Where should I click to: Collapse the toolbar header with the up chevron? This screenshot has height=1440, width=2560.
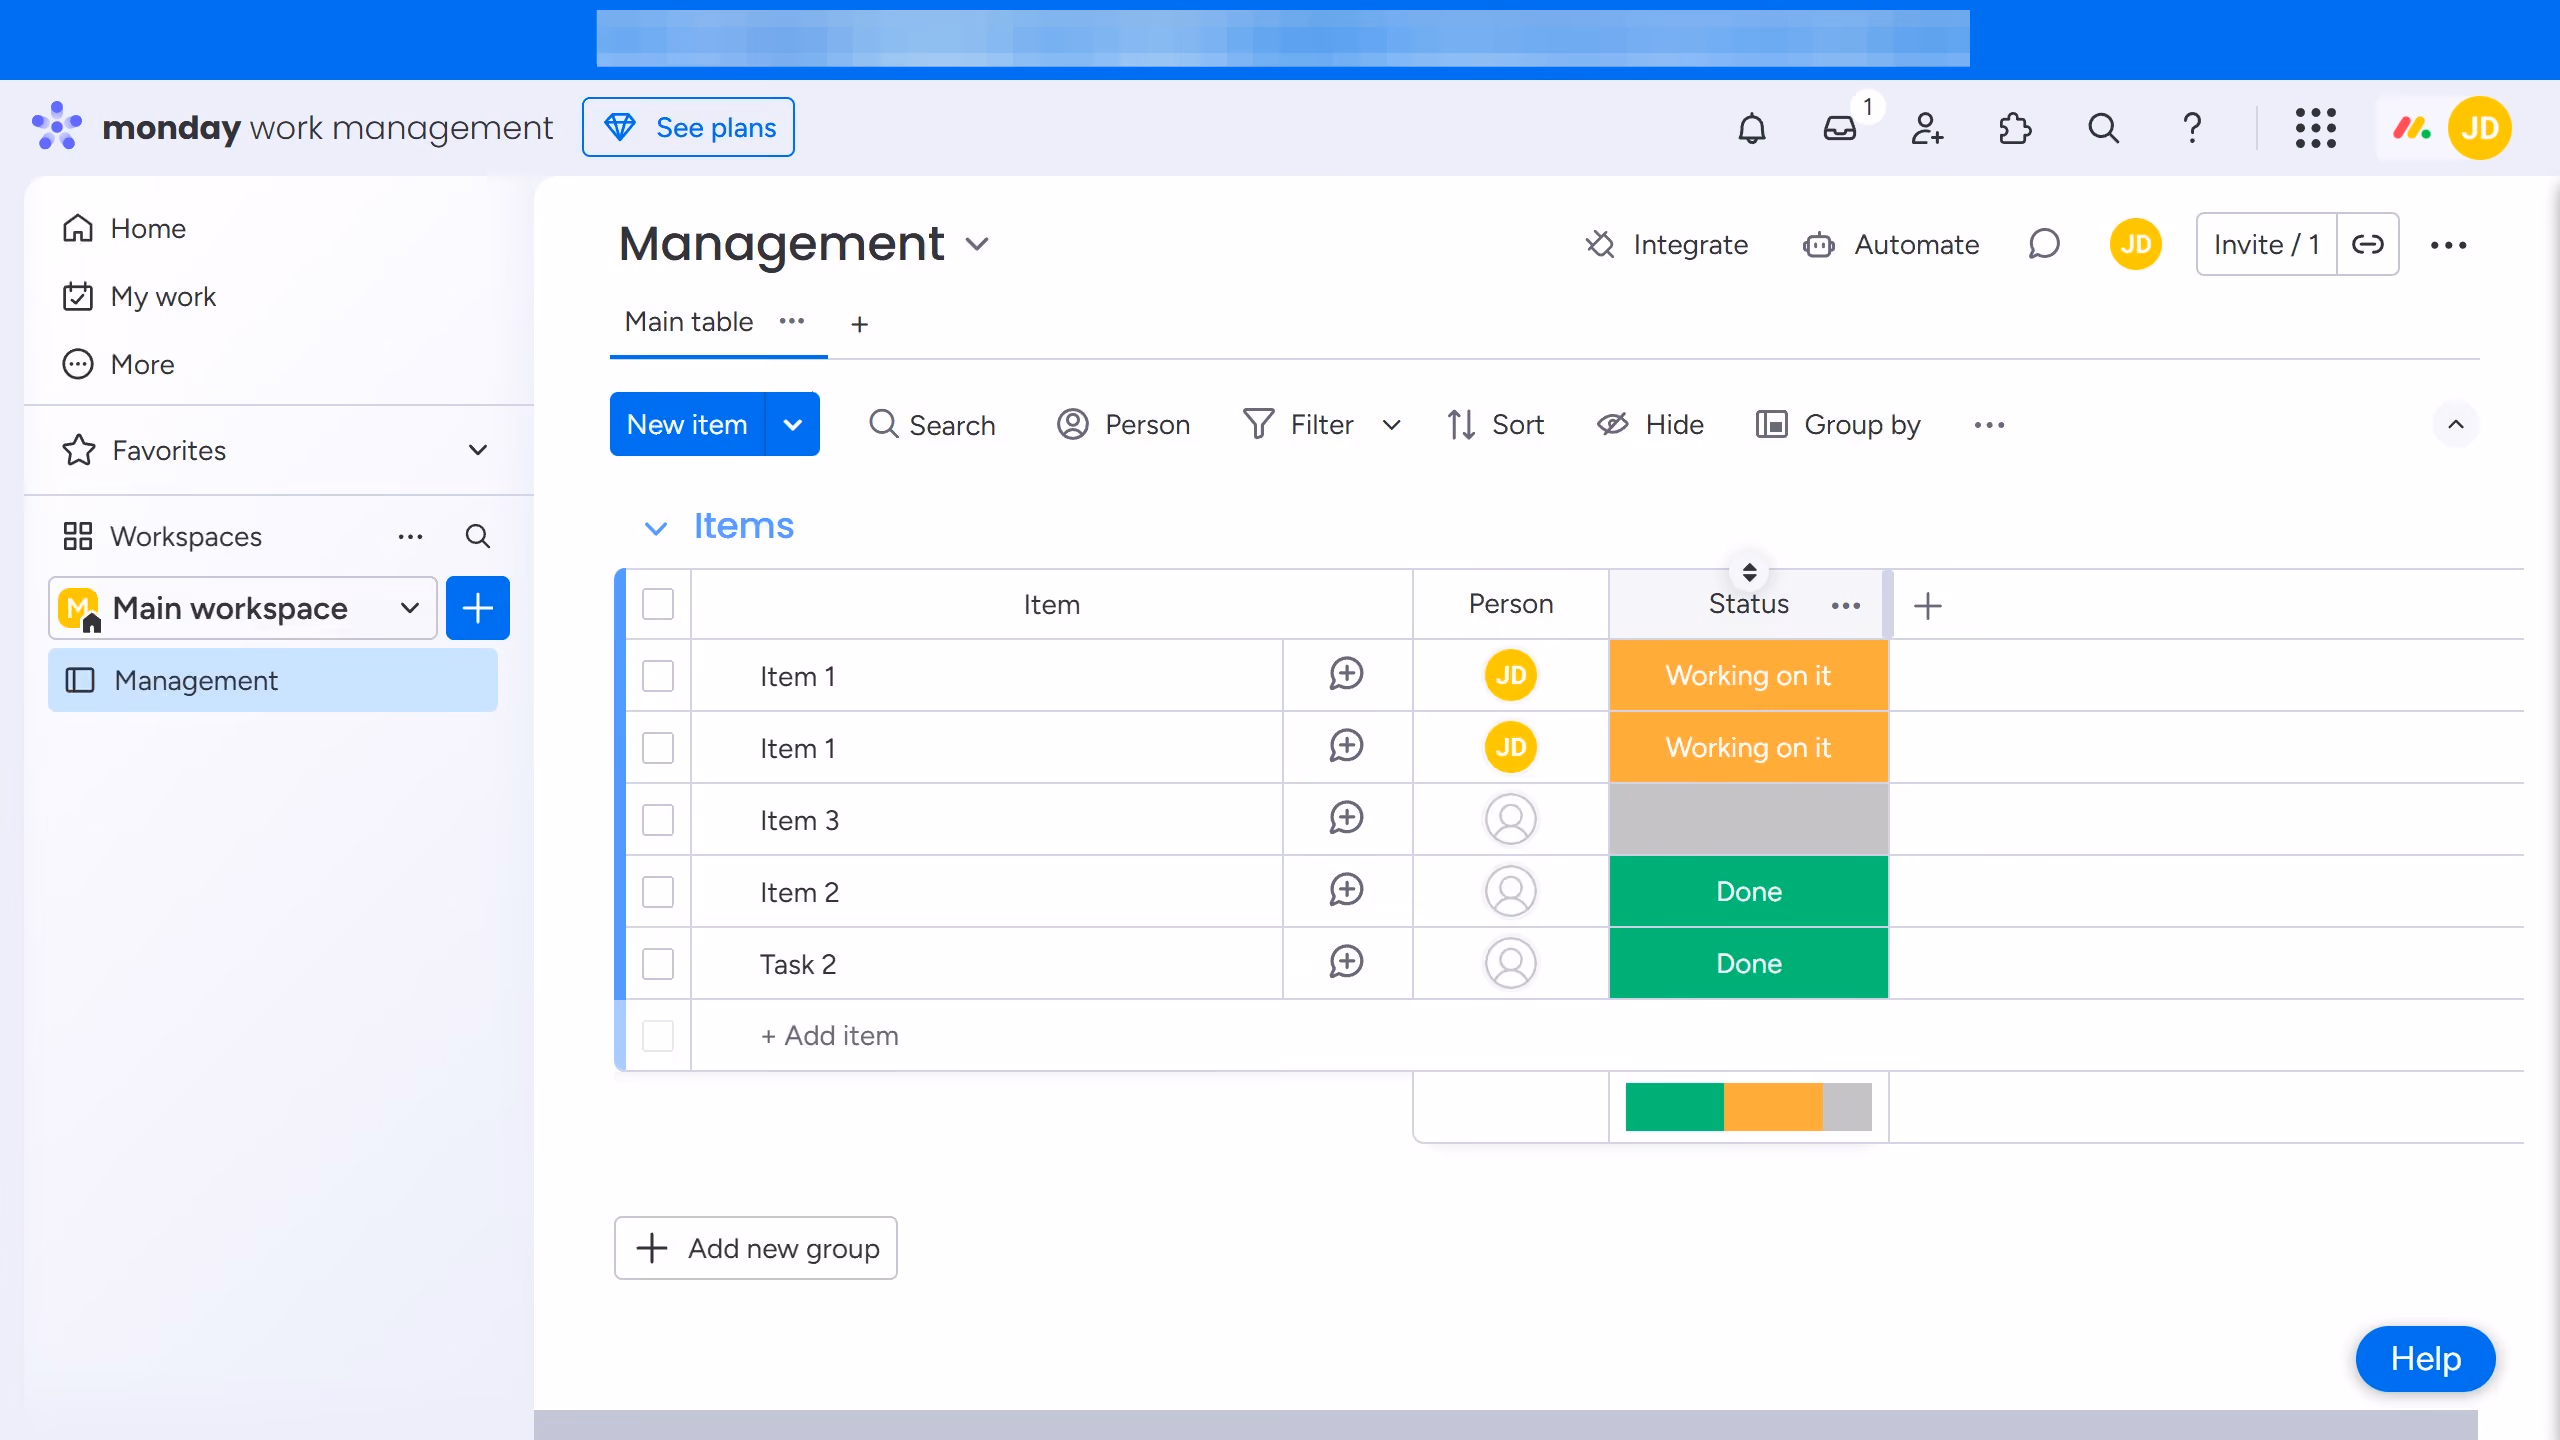pyautogui.click(x=2456, y=425)
